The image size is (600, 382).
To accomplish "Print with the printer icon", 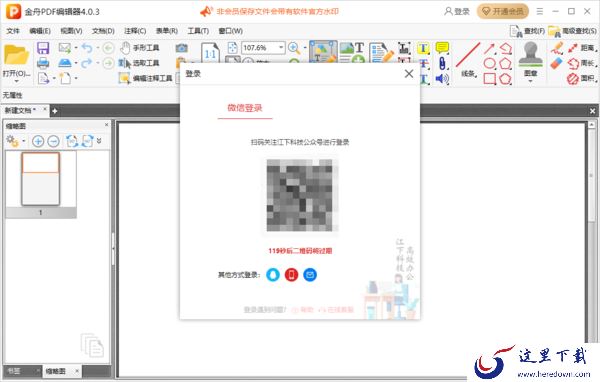I will pyautogui.click(x=43, y=62).
